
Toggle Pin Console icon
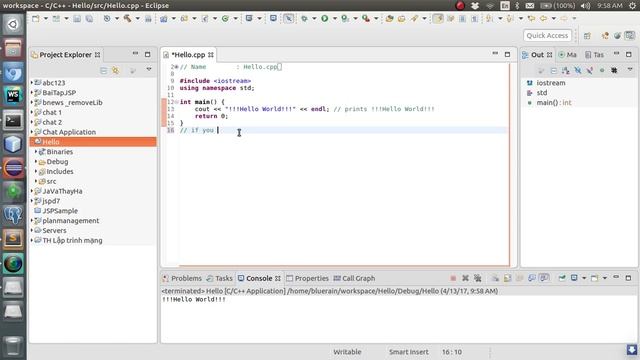click(x=562, y=278)
